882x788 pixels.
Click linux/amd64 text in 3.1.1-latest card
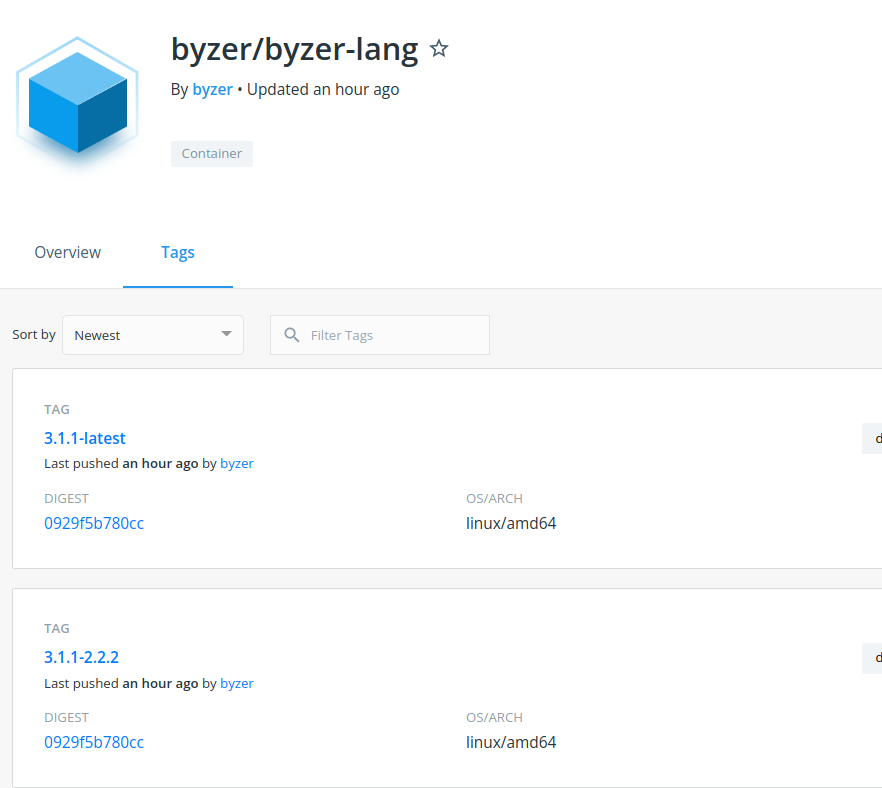[511, 523]
